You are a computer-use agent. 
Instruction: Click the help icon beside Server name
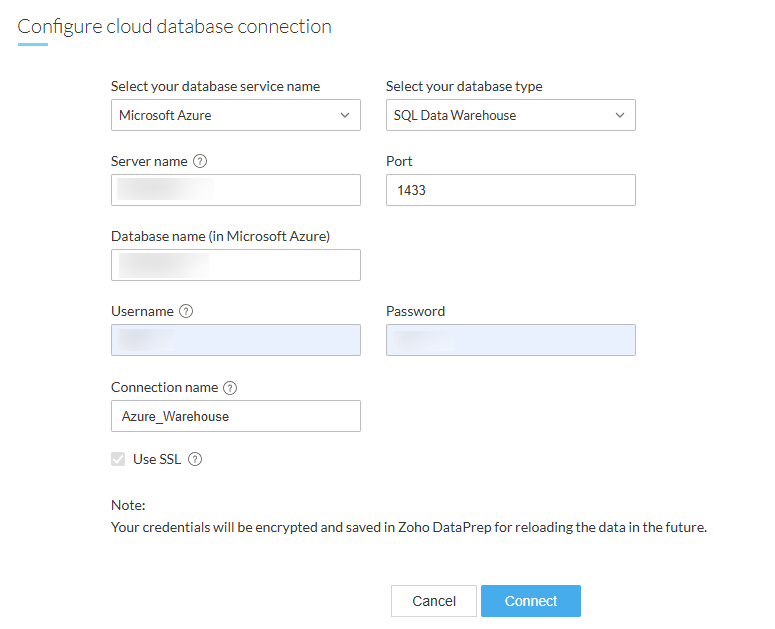[200, 162]
